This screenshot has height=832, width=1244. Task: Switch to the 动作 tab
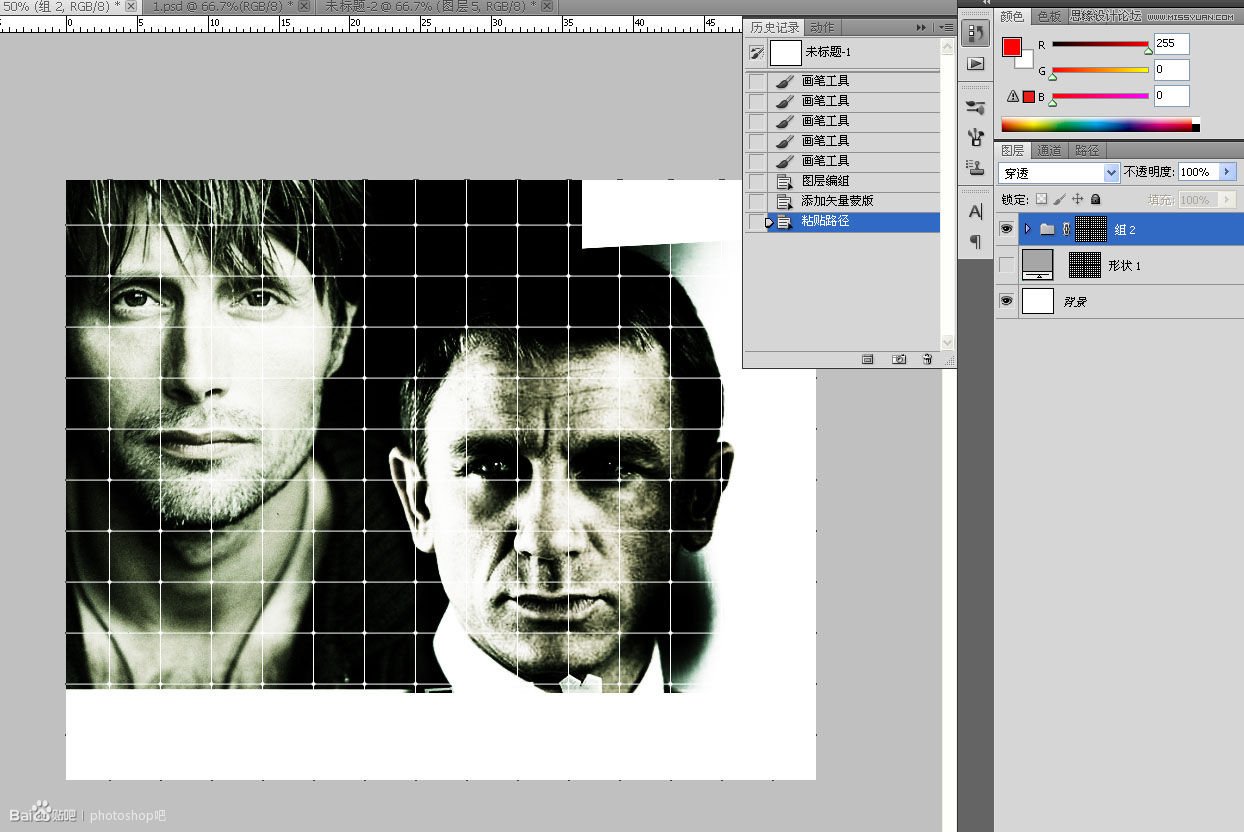pos(822,28)
